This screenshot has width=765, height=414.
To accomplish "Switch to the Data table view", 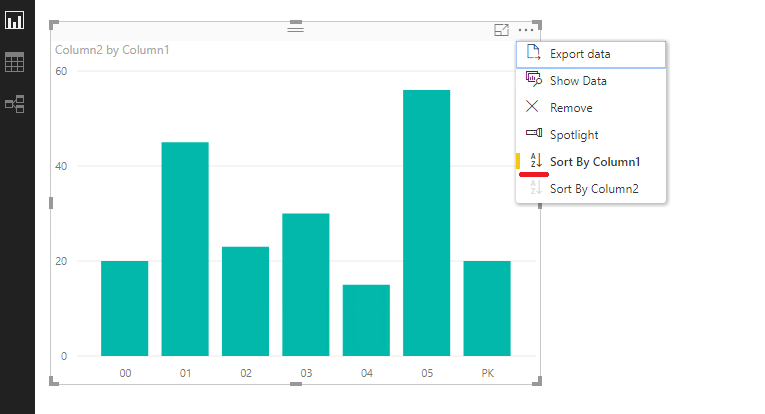I will tap(15, 62).
